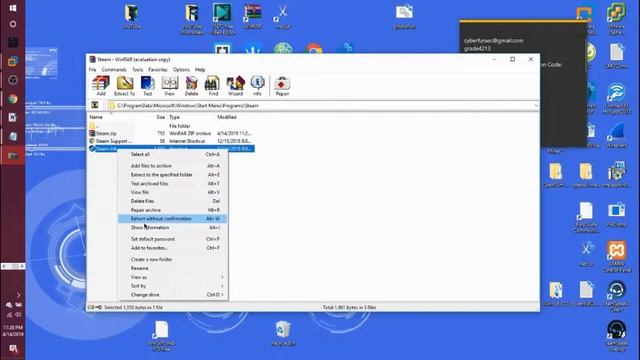Open the Tools menu
640x360 pixels.
(x=138, y=70)
